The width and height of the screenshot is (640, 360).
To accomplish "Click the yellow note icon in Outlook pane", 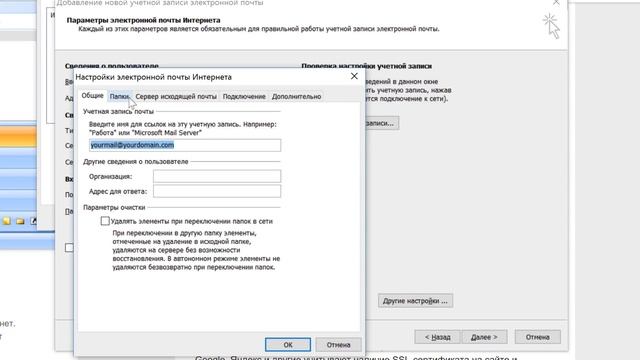I will point(7,221).
